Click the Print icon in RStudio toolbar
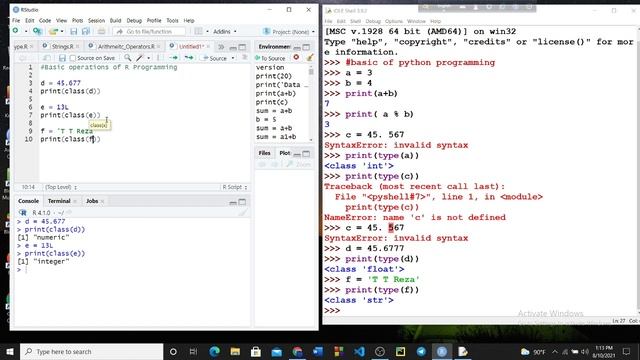This screenshot has height=360, width=640. [101, 31]
